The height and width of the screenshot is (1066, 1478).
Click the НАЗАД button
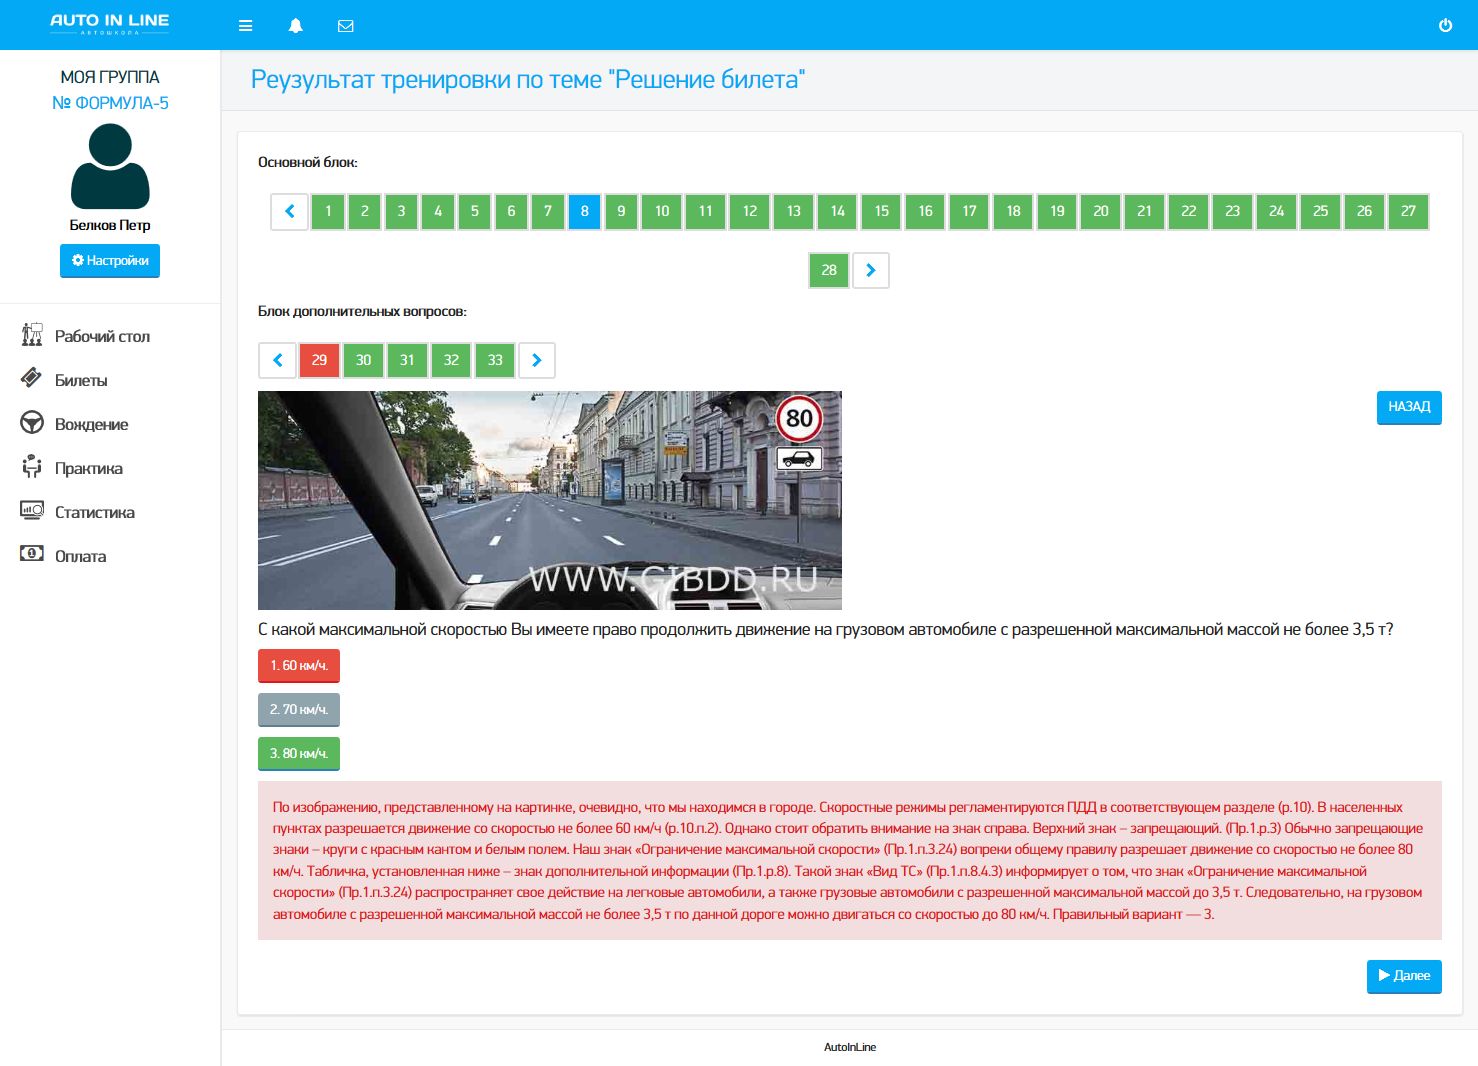tap(1409, 407)
